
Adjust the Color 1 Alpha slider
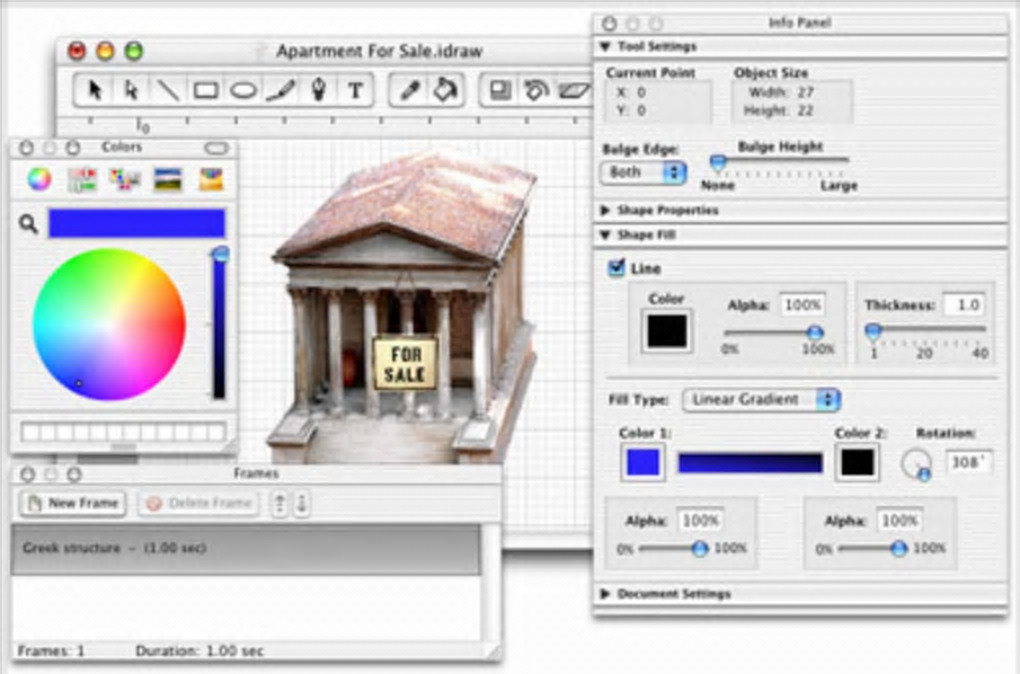coord(699,548)
